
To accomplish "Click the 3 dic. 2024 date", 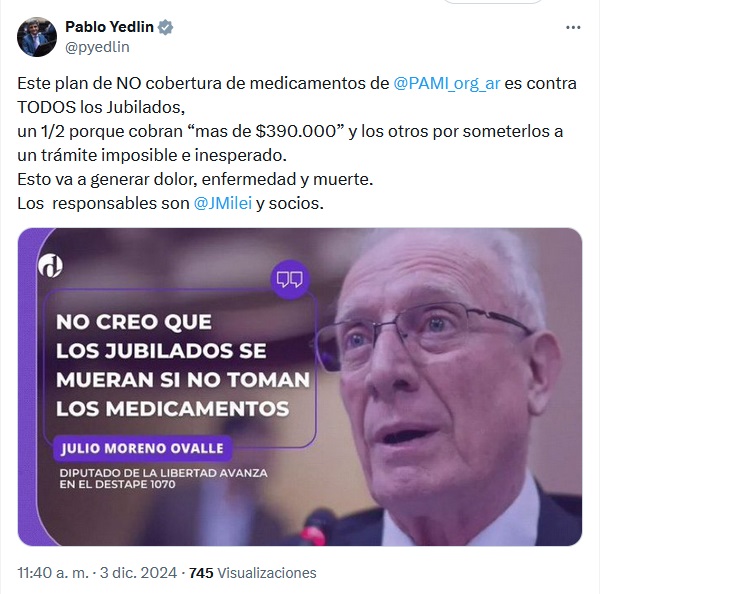I will (x=139, y=573).
